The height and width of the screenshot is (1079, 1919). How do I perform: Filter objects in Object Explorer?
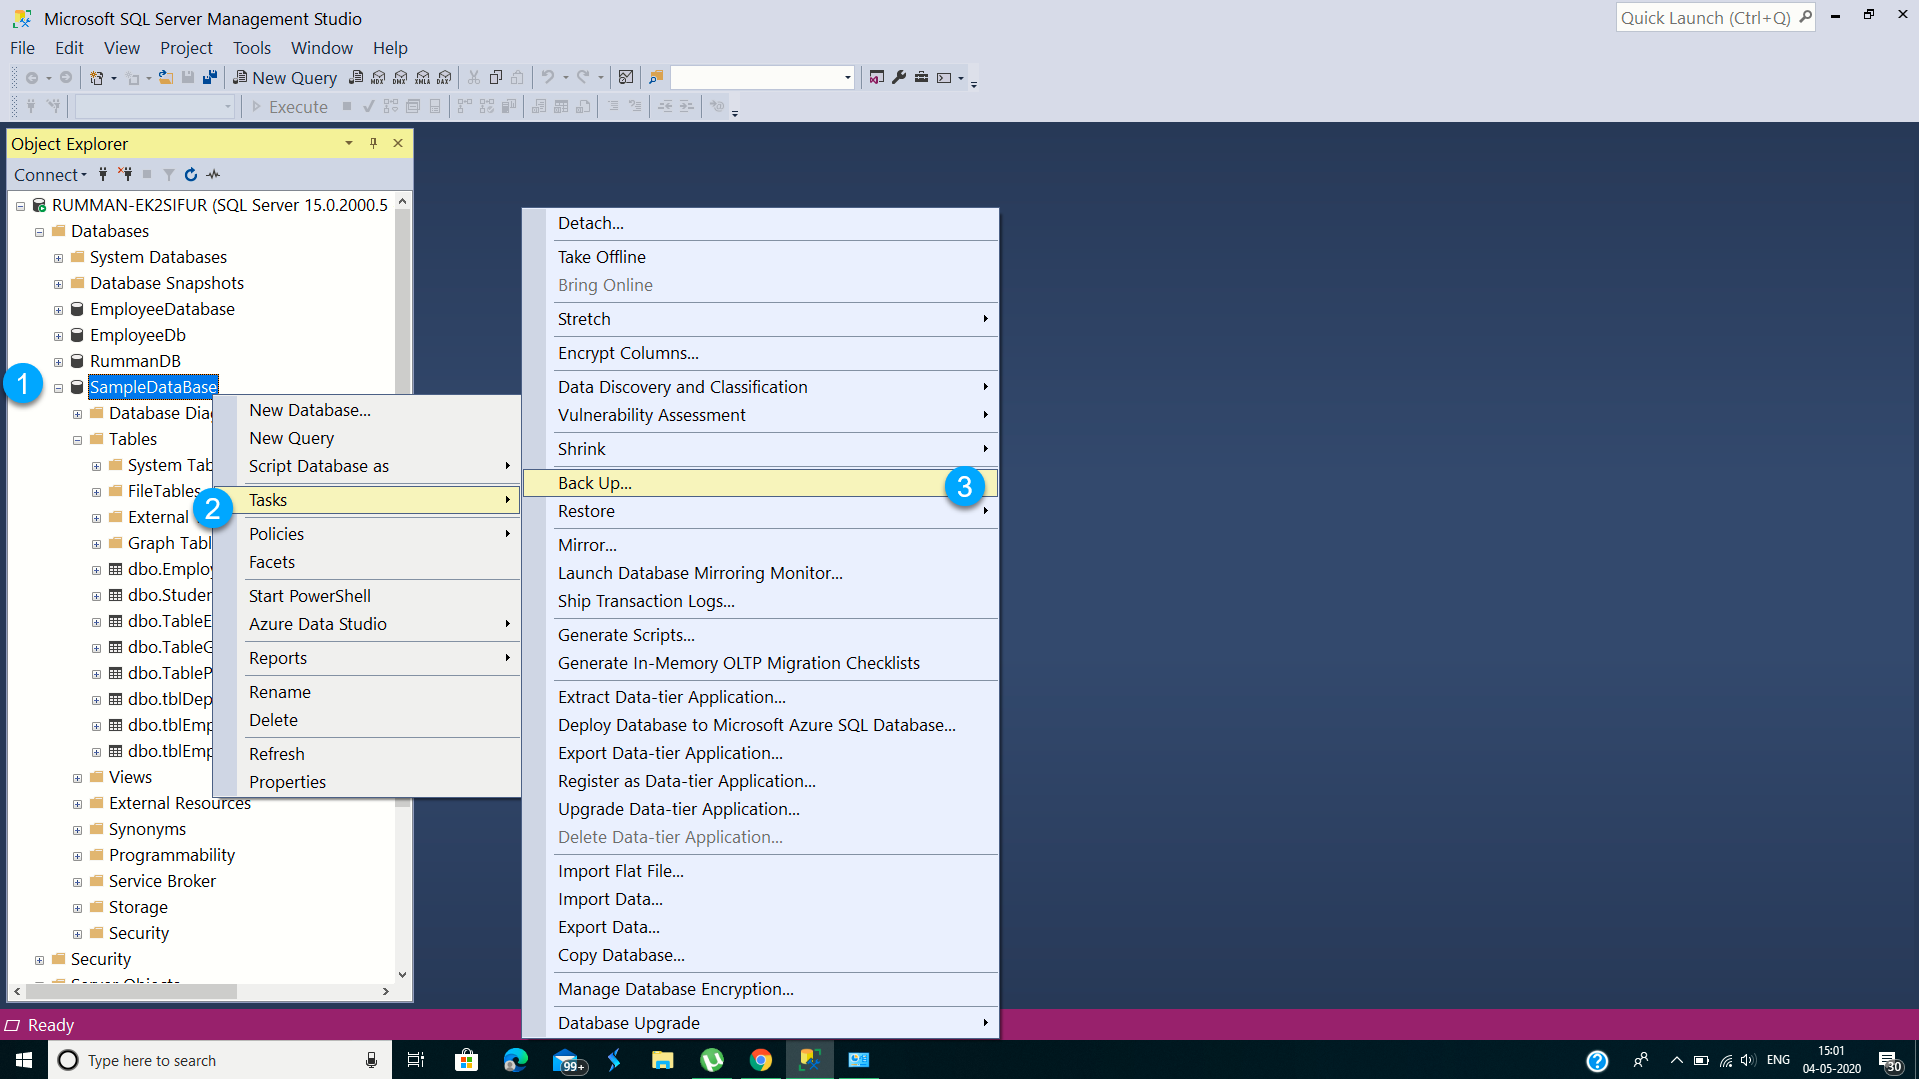point(168,174)
